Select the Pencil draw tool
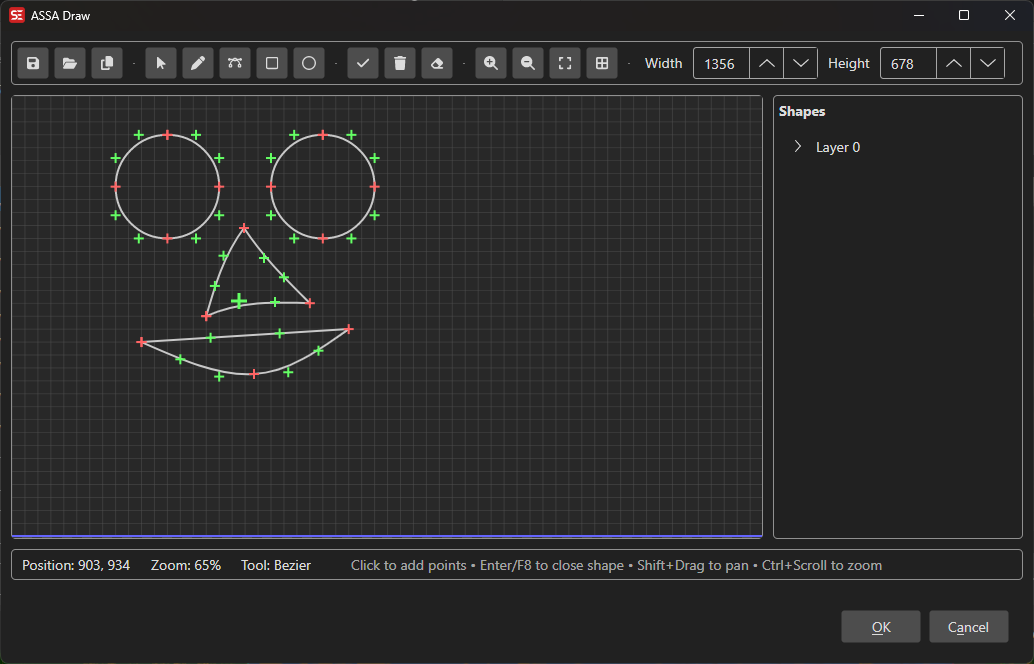The image size is (1034, 664). pyautogui.click(x=197, y=62)
